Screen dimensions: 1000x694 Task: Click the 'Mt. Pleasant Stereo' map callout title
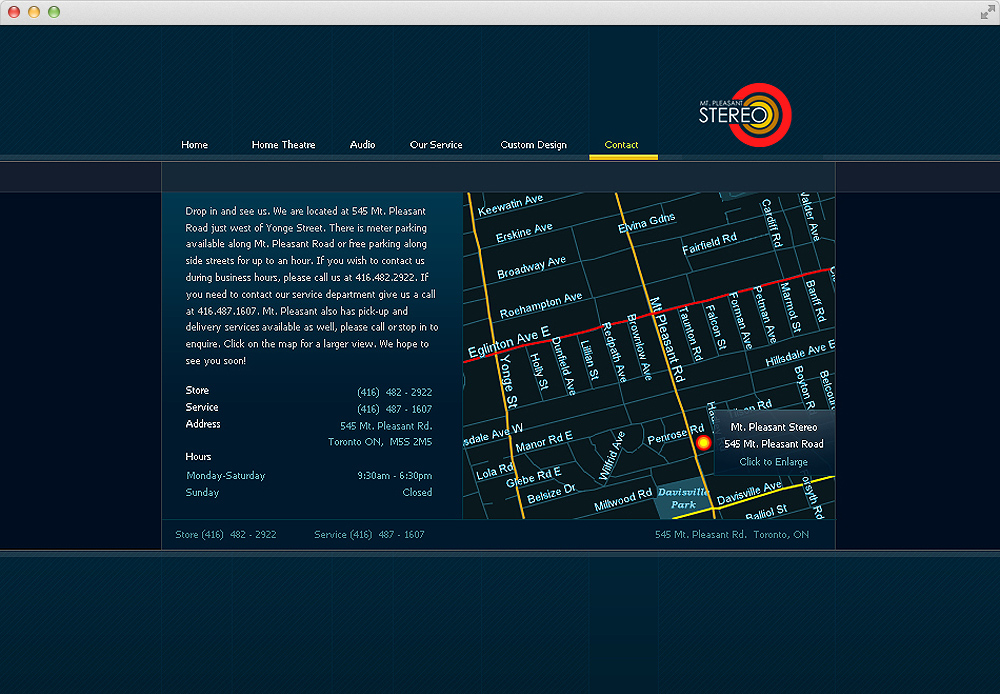(x=774, y=427)
